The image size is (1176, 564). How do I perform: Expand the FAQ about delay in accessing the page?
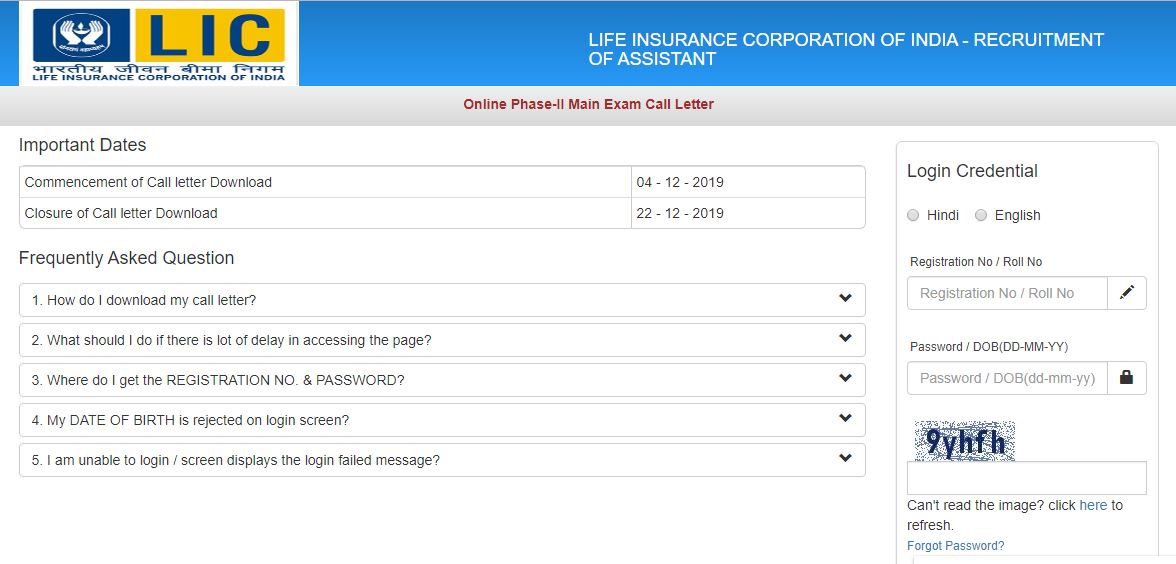pos(845,339)
